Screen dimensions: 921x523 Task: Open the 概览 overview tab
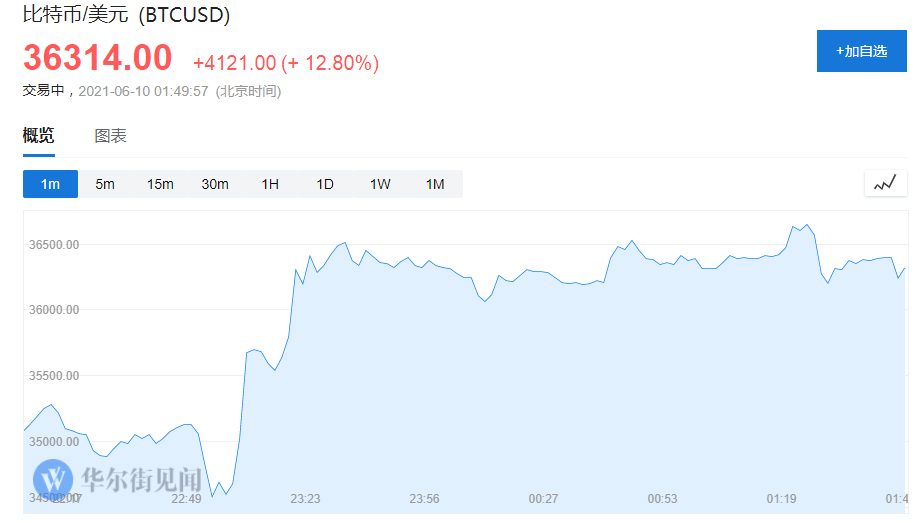[x=38, y=136]
